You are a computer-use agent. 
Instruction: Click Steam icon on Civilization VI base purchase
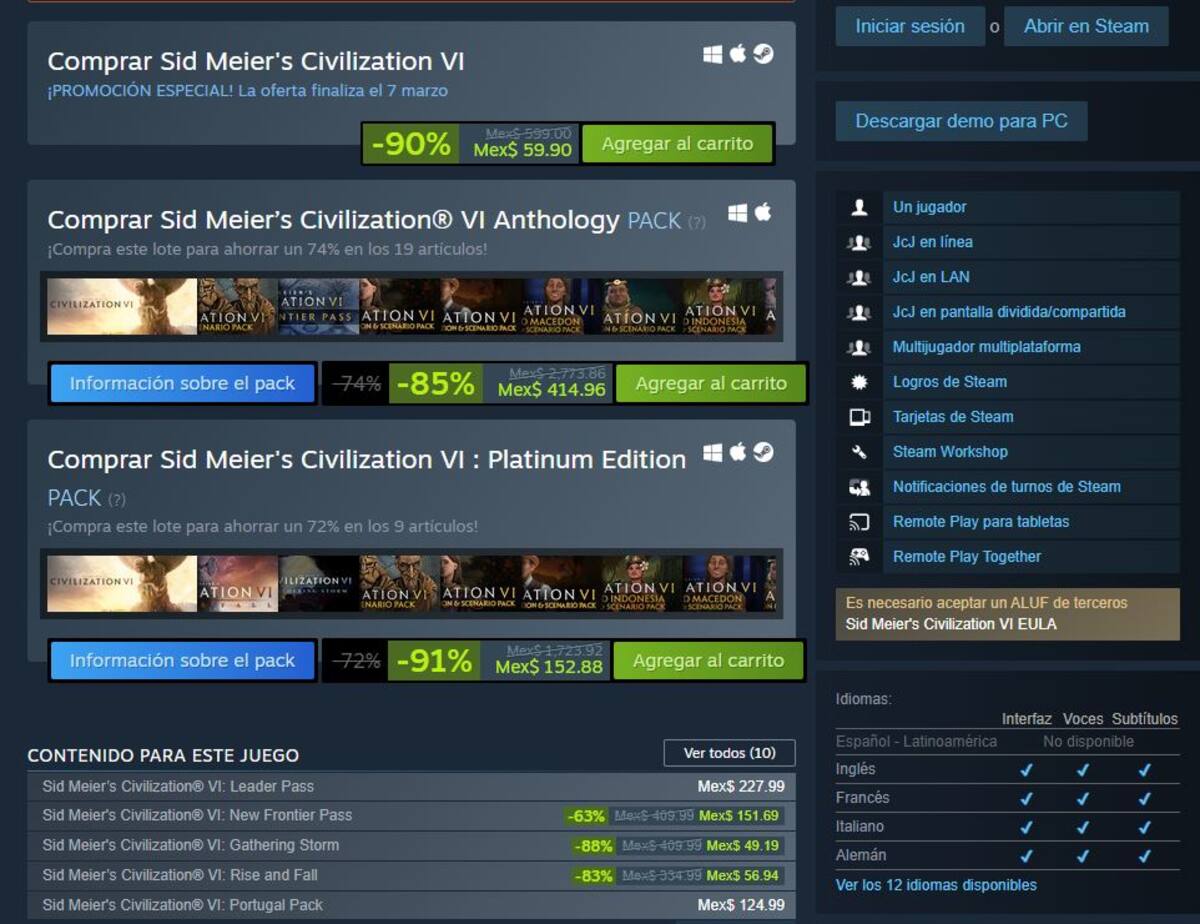pyautogui.click(x=764, y=54)
